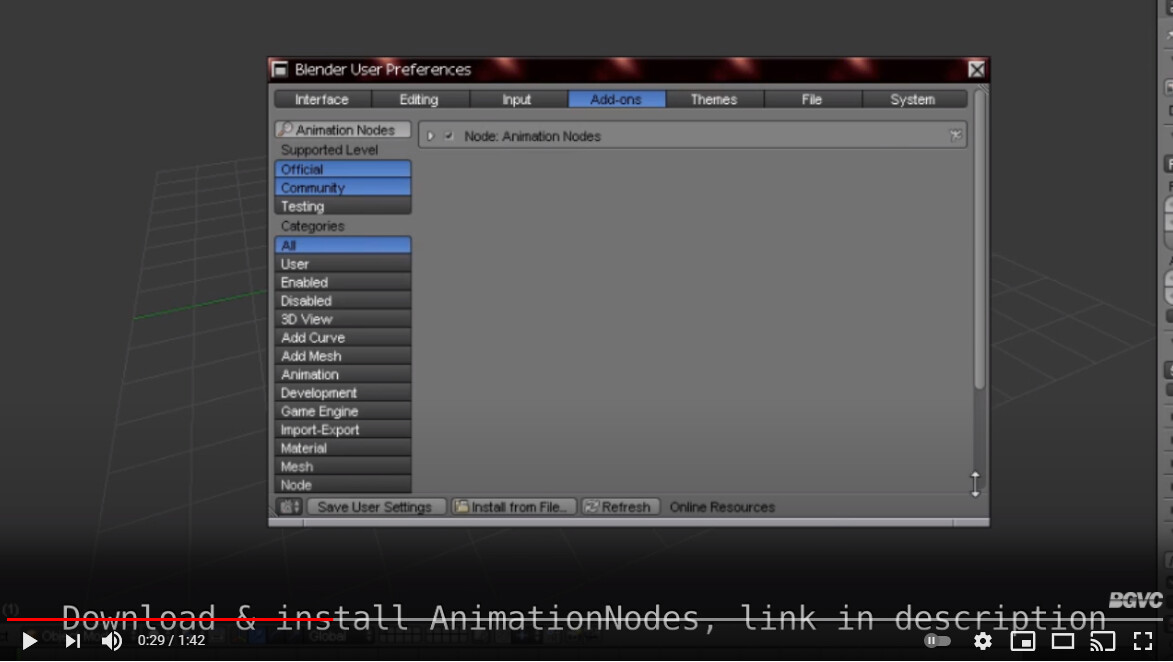Enter full screen mode
The height and width of the screenshot is (662, 1173).
pos(1143,641)
